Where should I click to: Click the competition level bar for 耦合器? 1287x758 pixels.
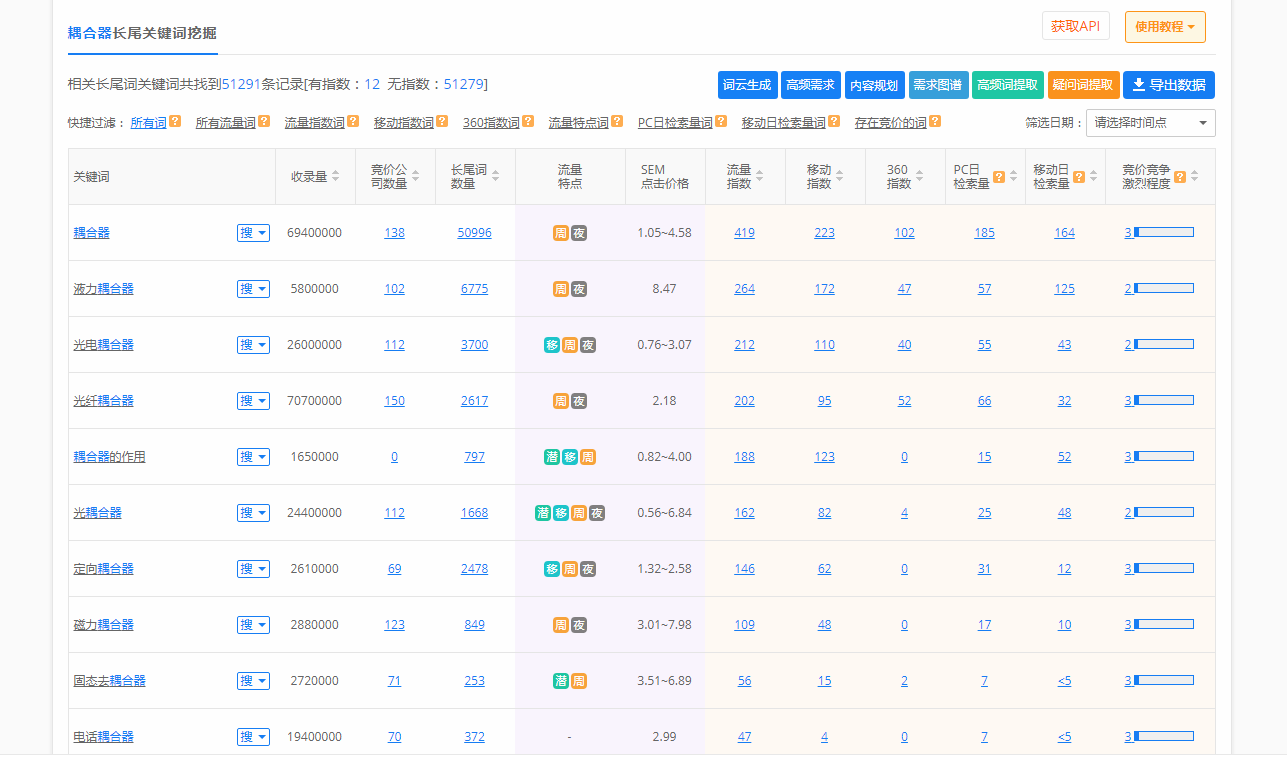click(1163, 233)
